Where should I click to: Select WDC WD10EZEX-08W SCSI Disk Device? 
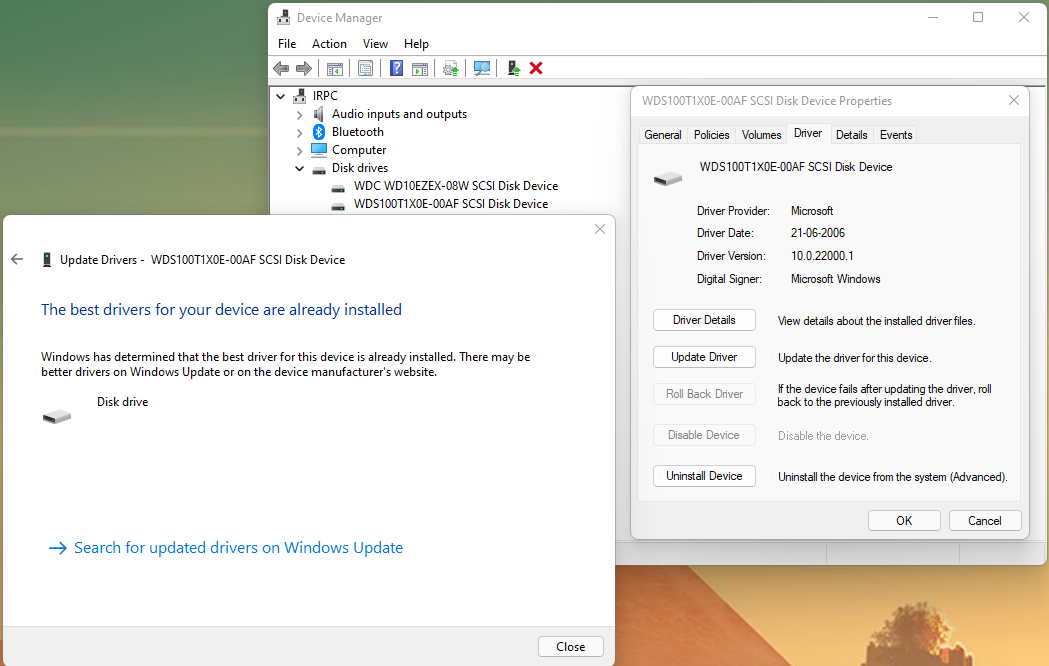(456, 186)
